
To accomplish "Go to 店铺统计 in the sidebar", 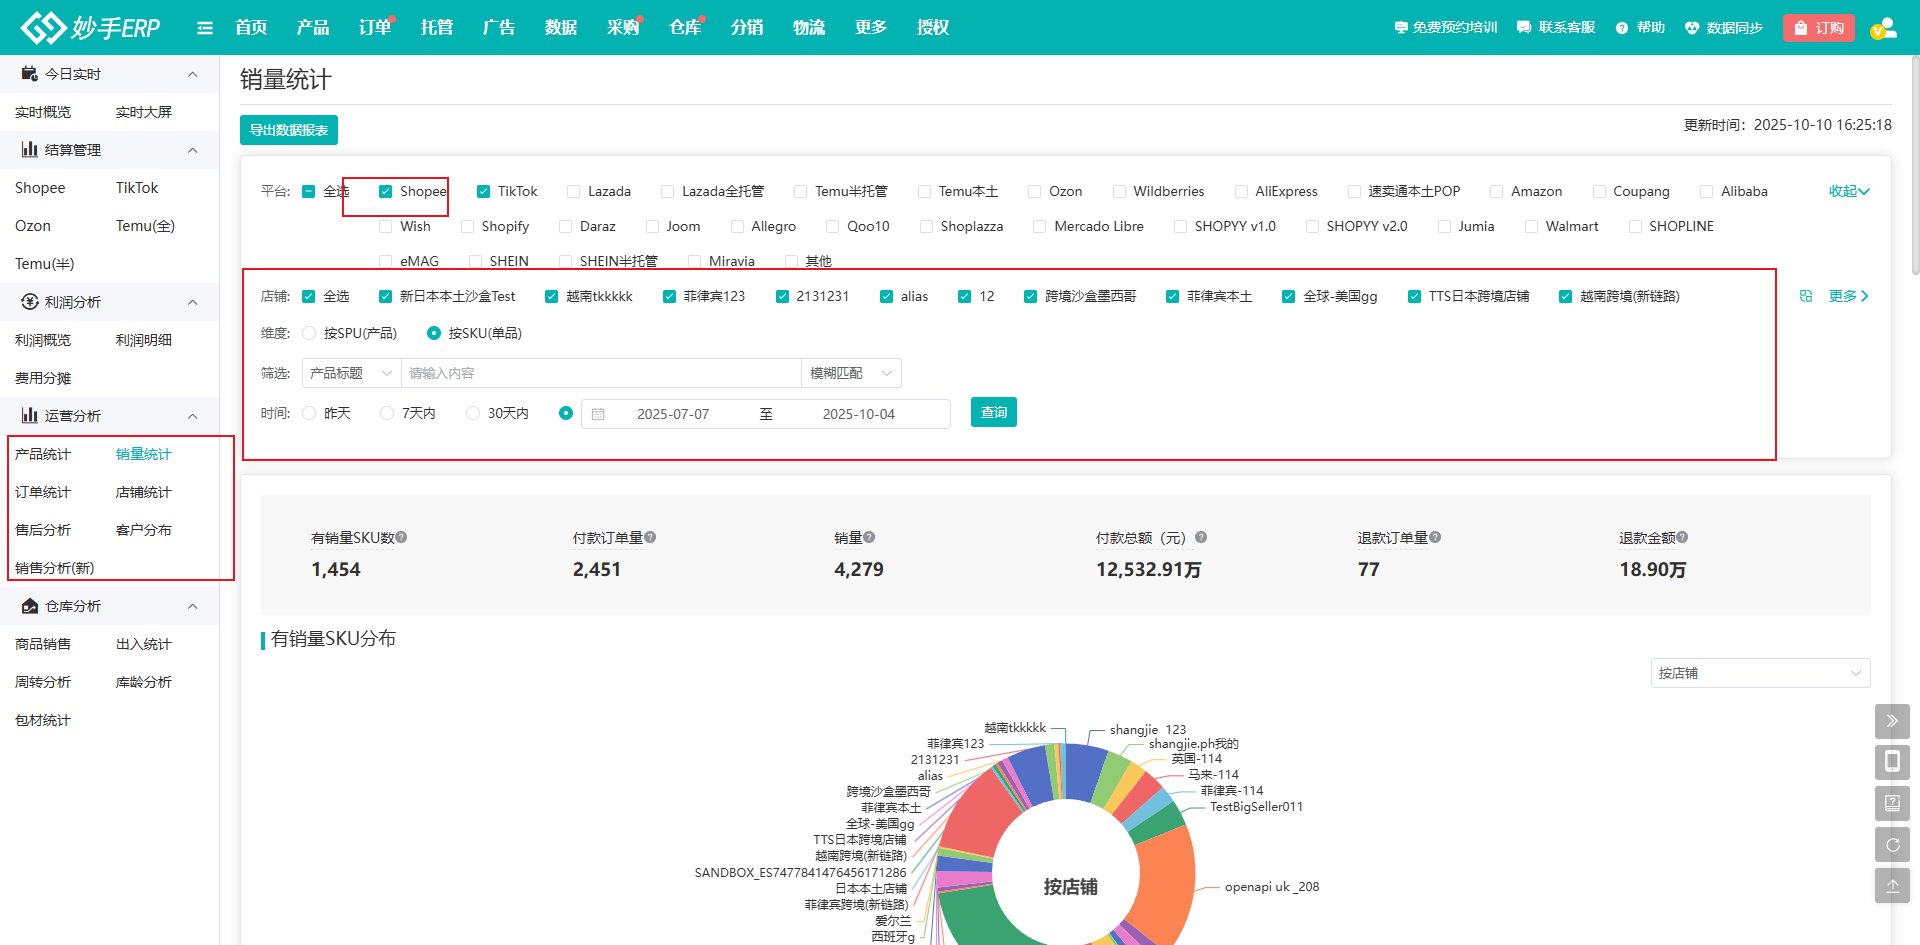I will click(143, 492).
